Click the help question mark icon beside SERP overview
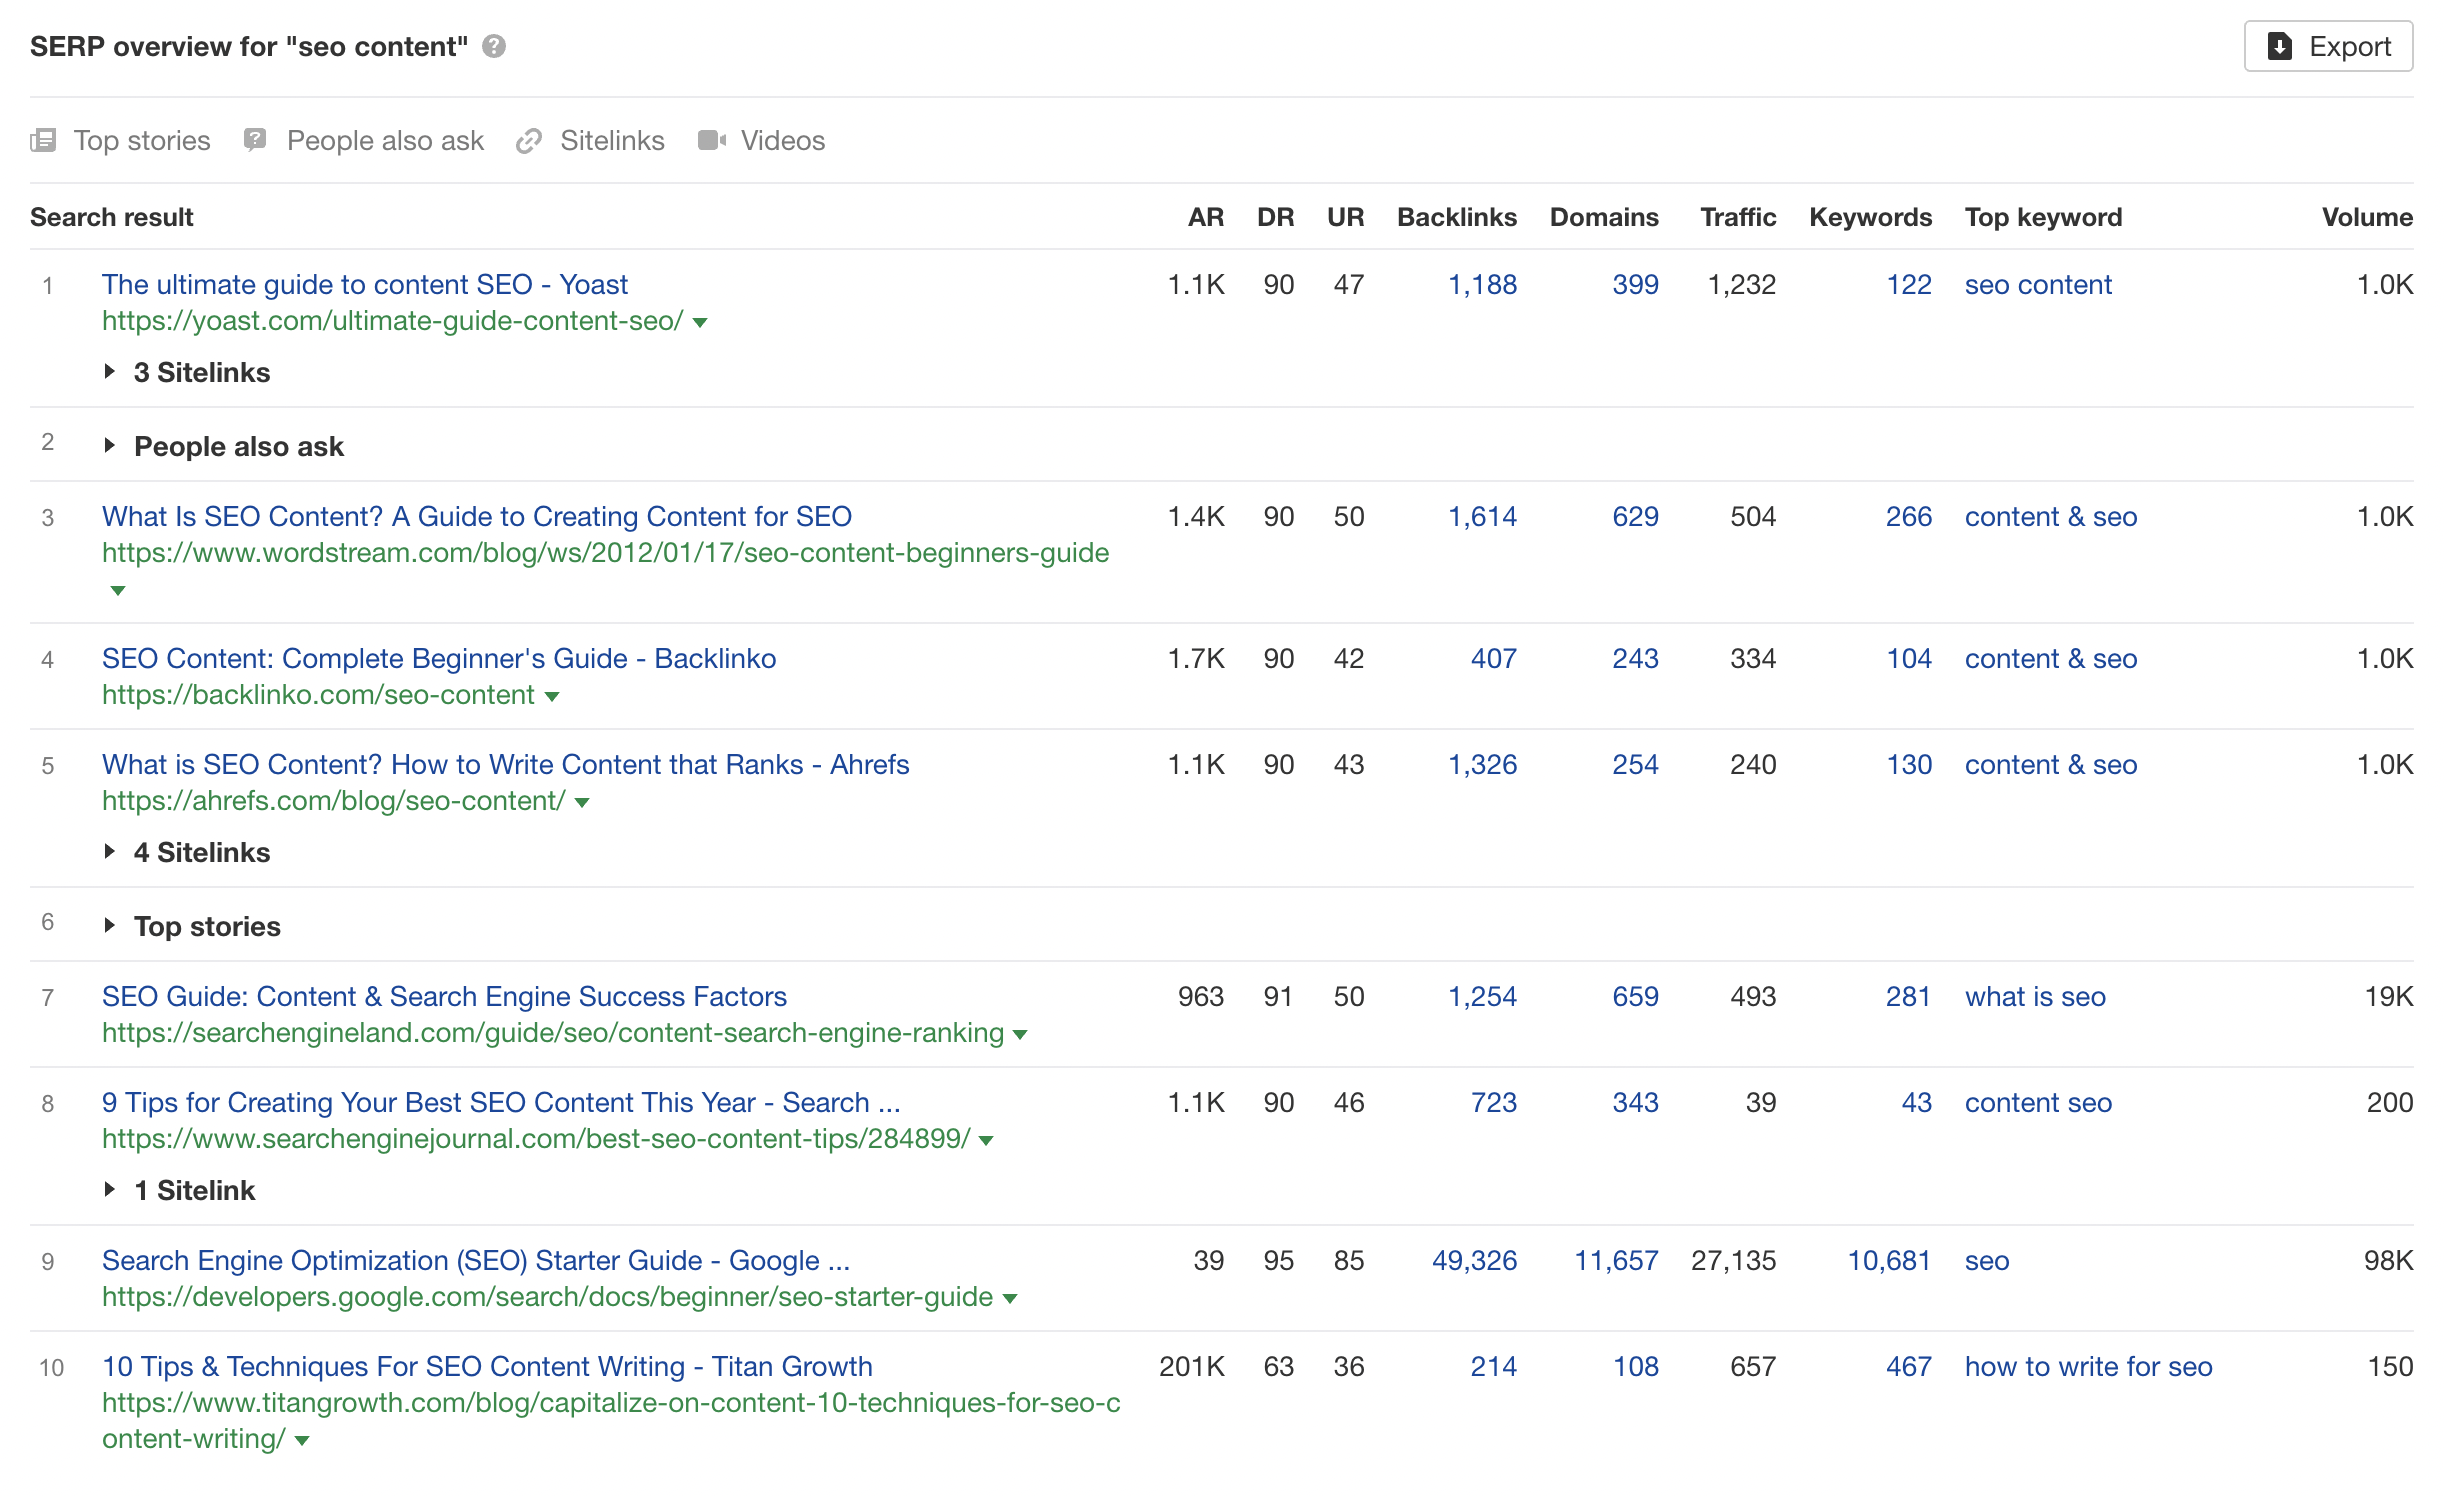This screenshot has width=2444, height=1496. tap(494, 46)
